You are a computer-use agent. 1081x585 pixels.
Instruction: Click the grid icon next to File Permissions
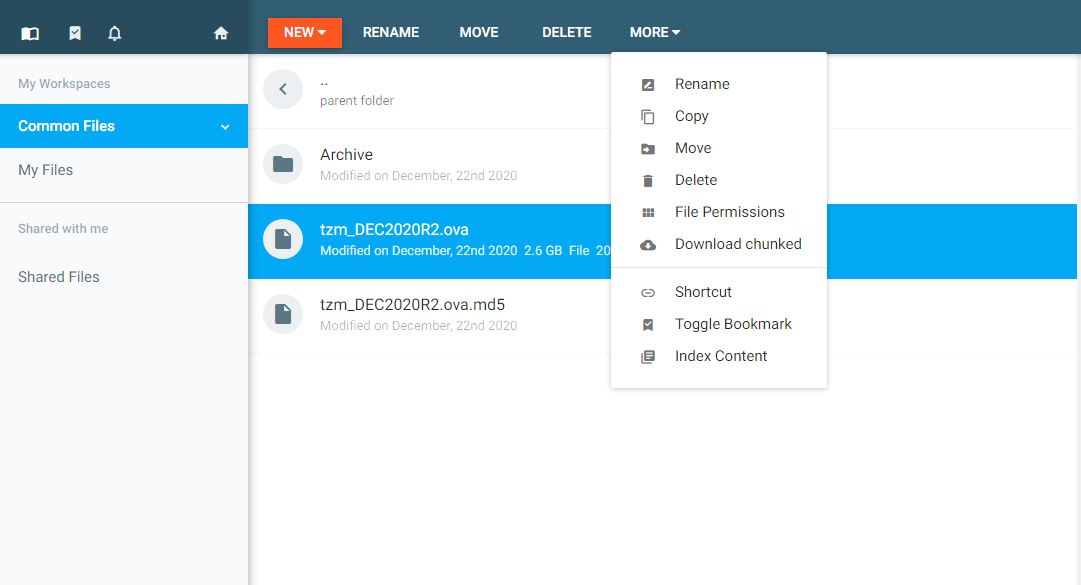point(648,211)
